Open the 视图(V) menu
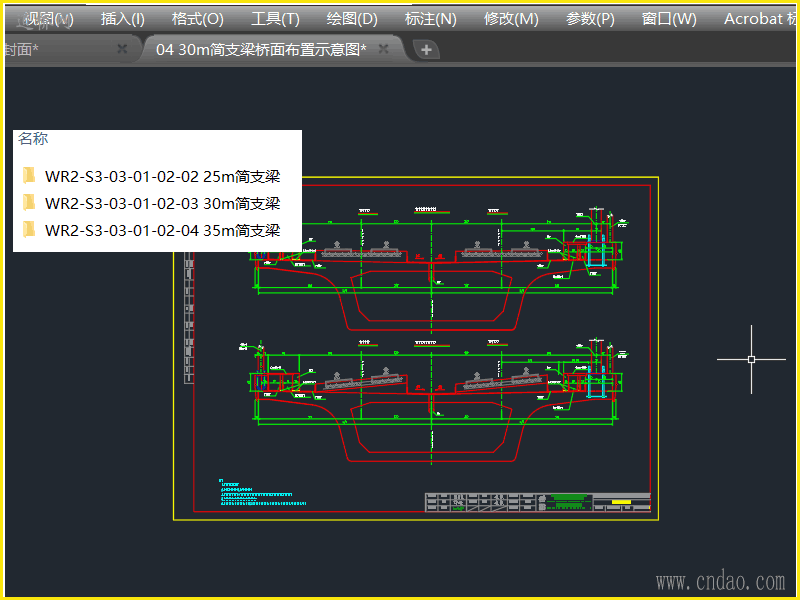 [x=49, y=19]
